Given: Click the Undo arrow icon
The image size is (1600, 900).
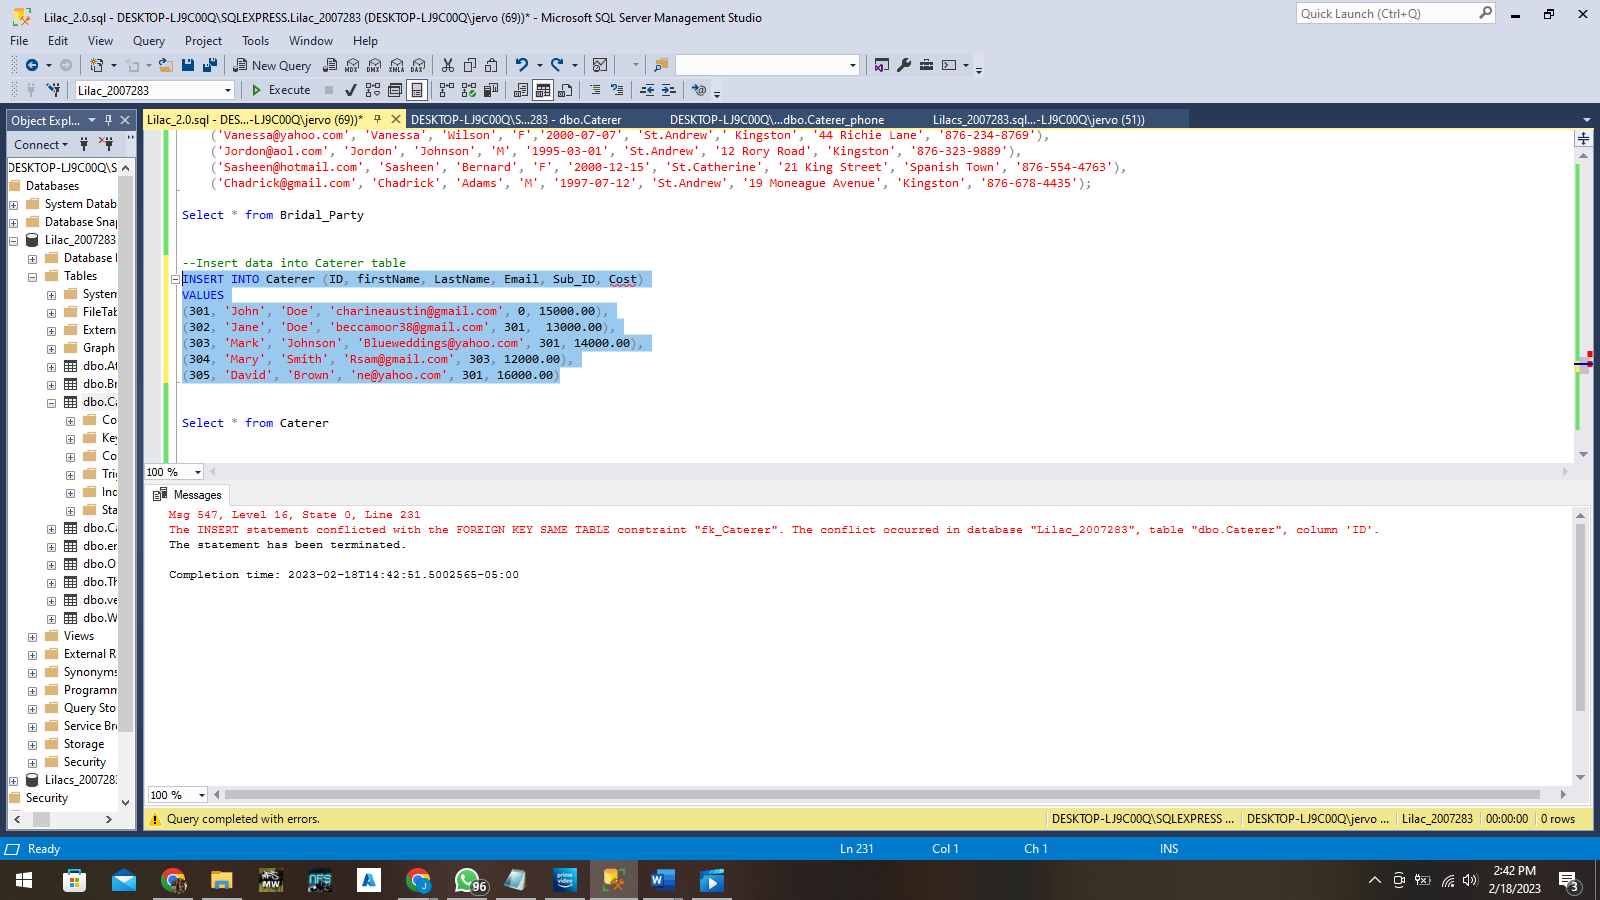Looking at the screenshot, I should 521,65.
